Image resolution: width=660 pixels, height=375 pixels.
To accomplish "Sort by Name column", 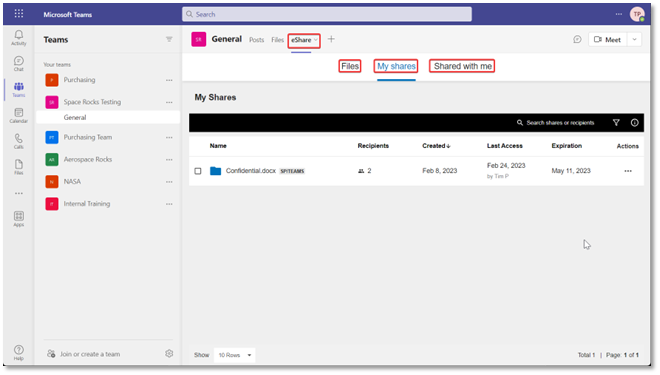I will pyautogui.click(x=218, y=146).
